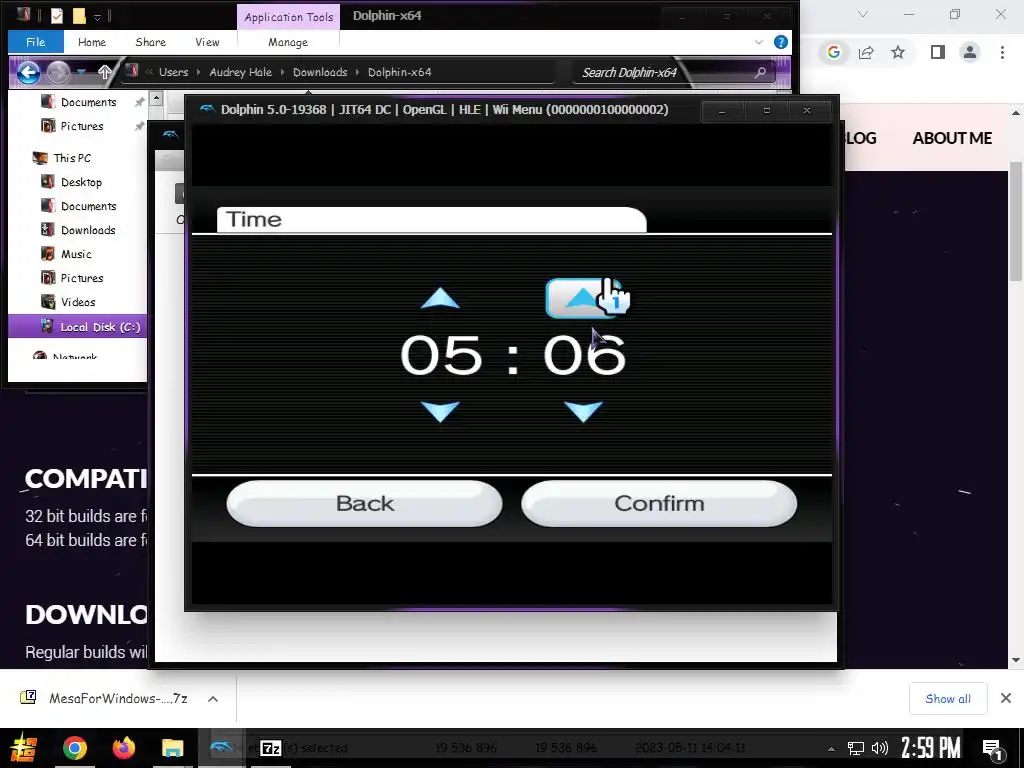Click Audrey Hale in the address breadcrumb
Screen dimensions: 1024x768
coord(240,72)
